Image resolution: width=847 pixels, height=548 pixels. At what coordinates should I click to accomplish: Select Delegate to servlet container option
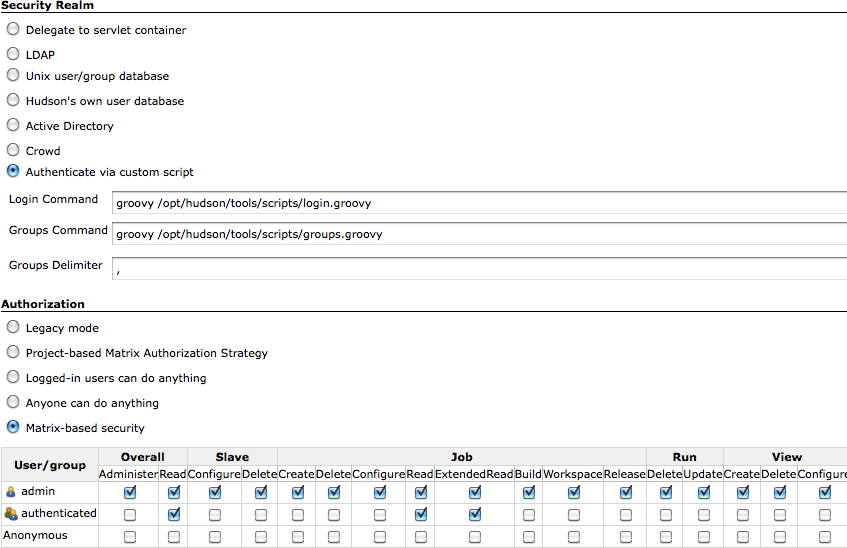(x=13, y=29)
